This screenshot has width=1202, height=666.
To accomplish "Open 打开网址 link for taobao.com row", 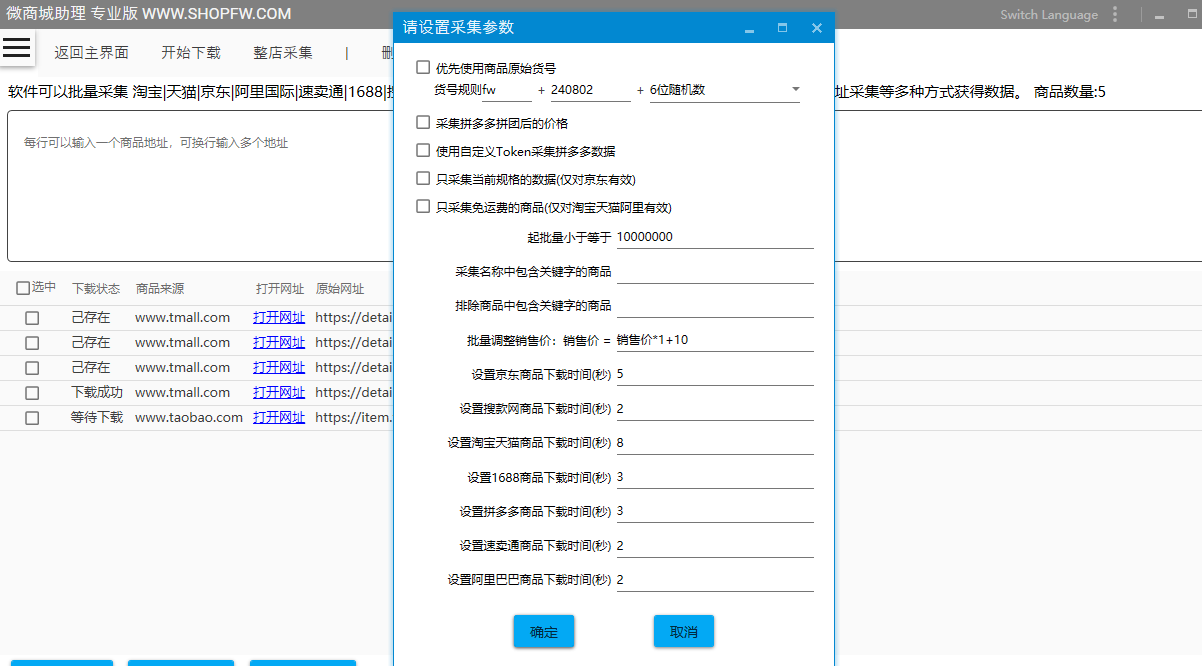I will pyautogui.click(x=279, y=417).
